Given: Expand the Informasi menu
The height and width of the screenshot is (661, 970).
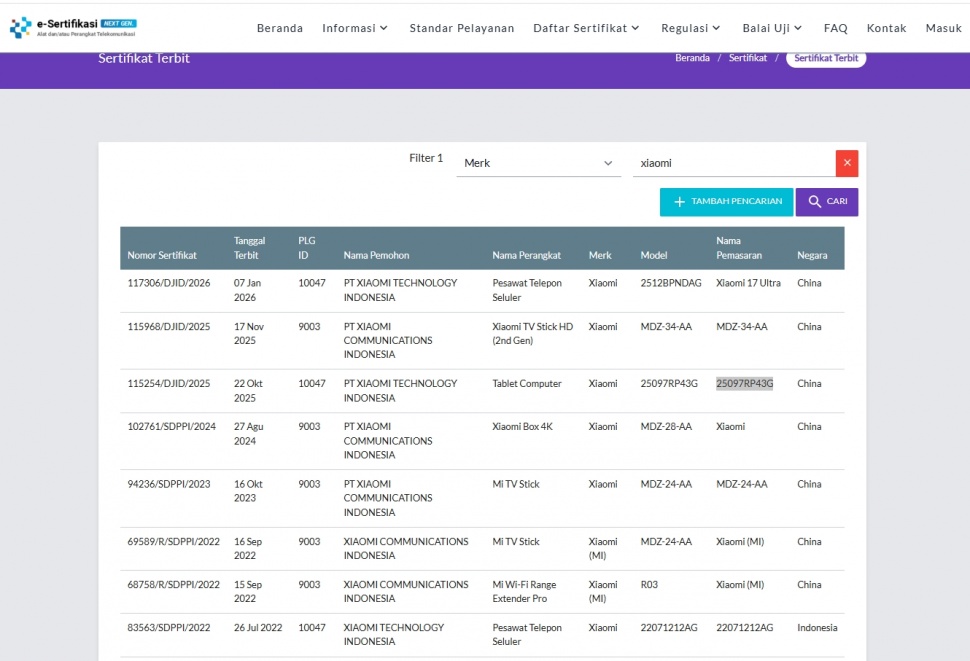Looking at the screenshot, I should click(x=355, y=28).
